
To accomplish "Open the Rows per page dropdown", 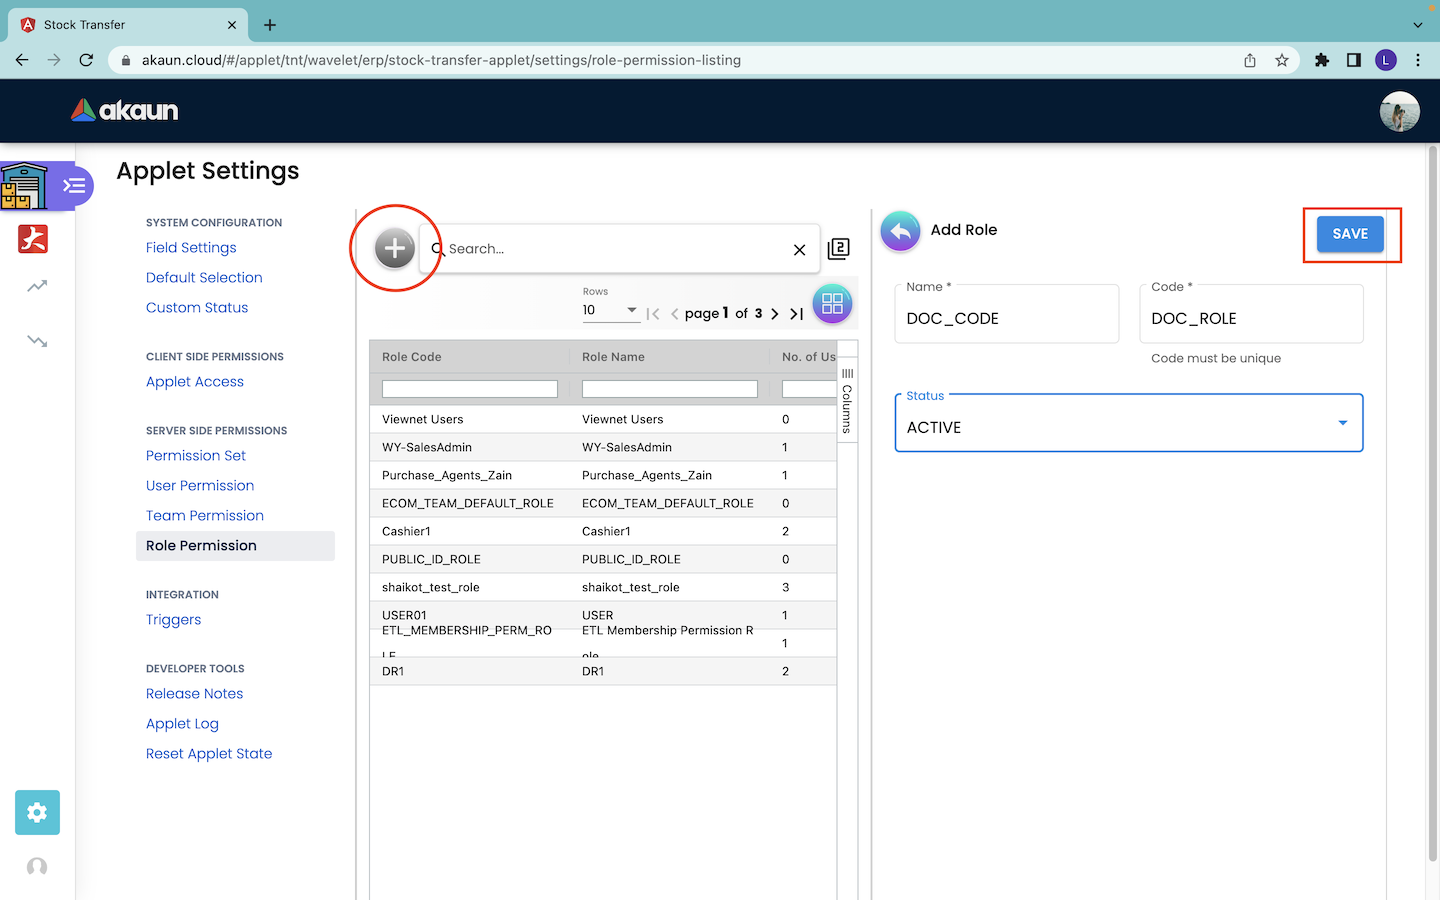I will click(x=610, y=311).
